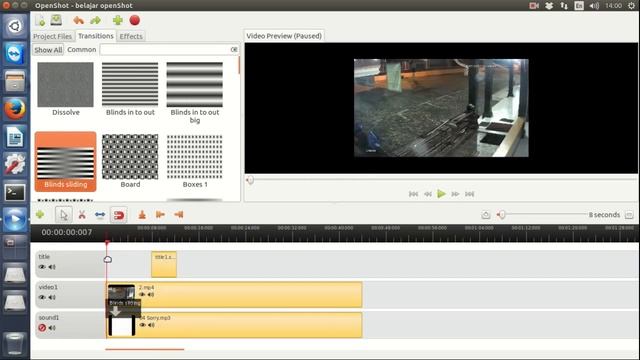Click the zoom in icon right of 8 seconds

click(629, 215)
